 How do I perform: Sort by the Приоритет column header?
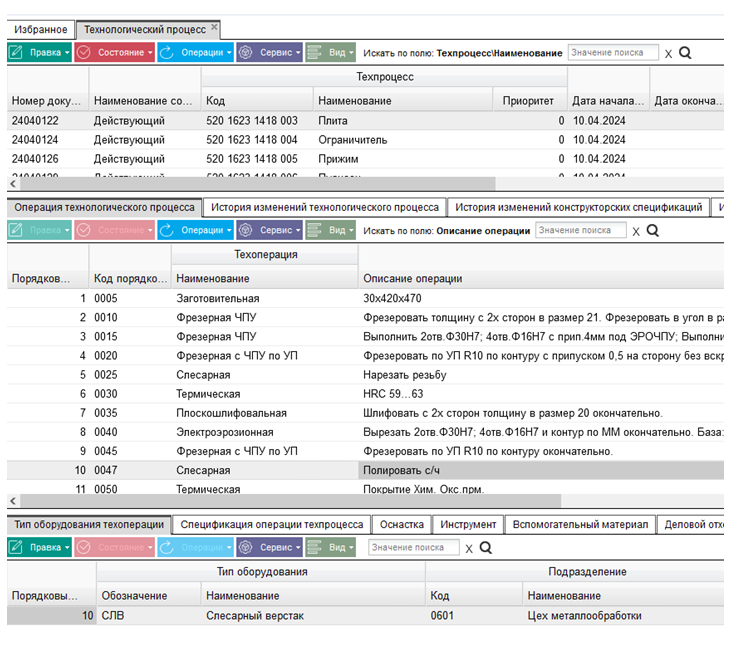tap(529, 101)
